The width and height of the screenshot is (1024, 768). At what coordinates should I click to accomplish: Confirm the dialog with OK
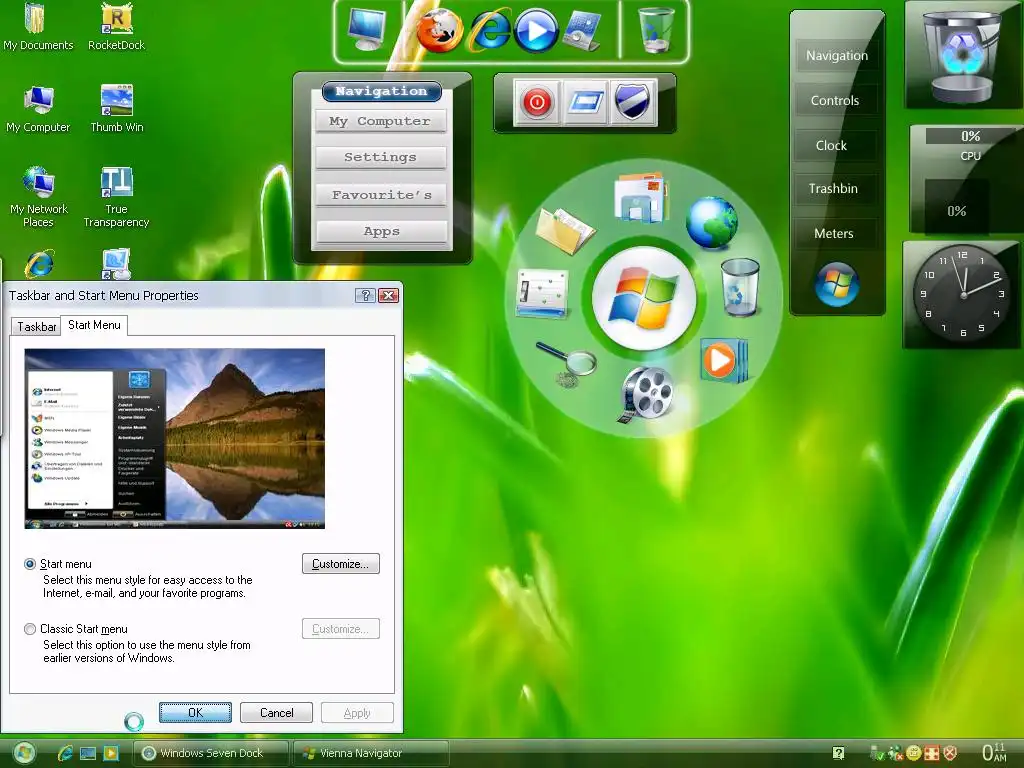click(195, 712)
